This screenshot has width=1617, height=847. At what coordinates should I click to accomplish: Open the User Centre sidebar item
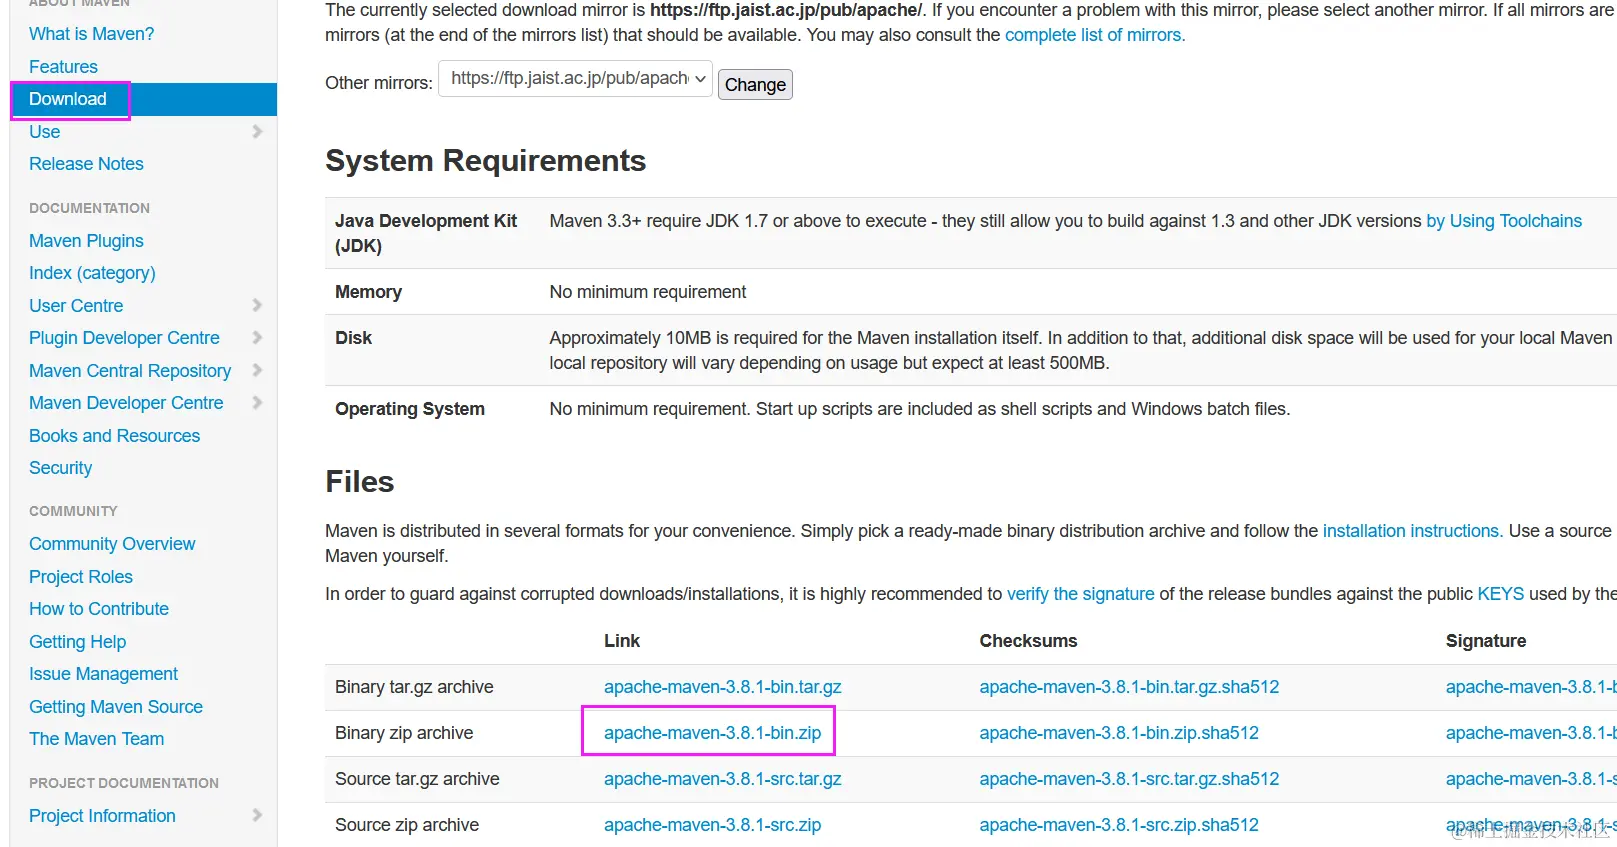point(76,306)
